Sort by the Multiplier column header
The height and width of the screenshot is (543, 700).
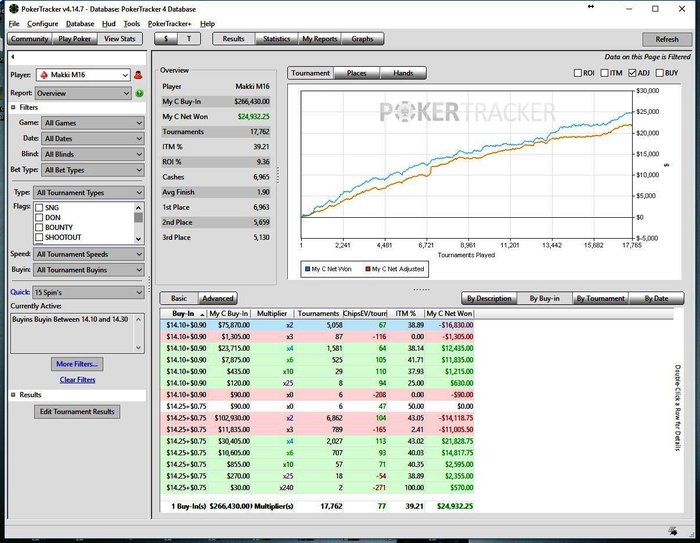tap(272, 313)
